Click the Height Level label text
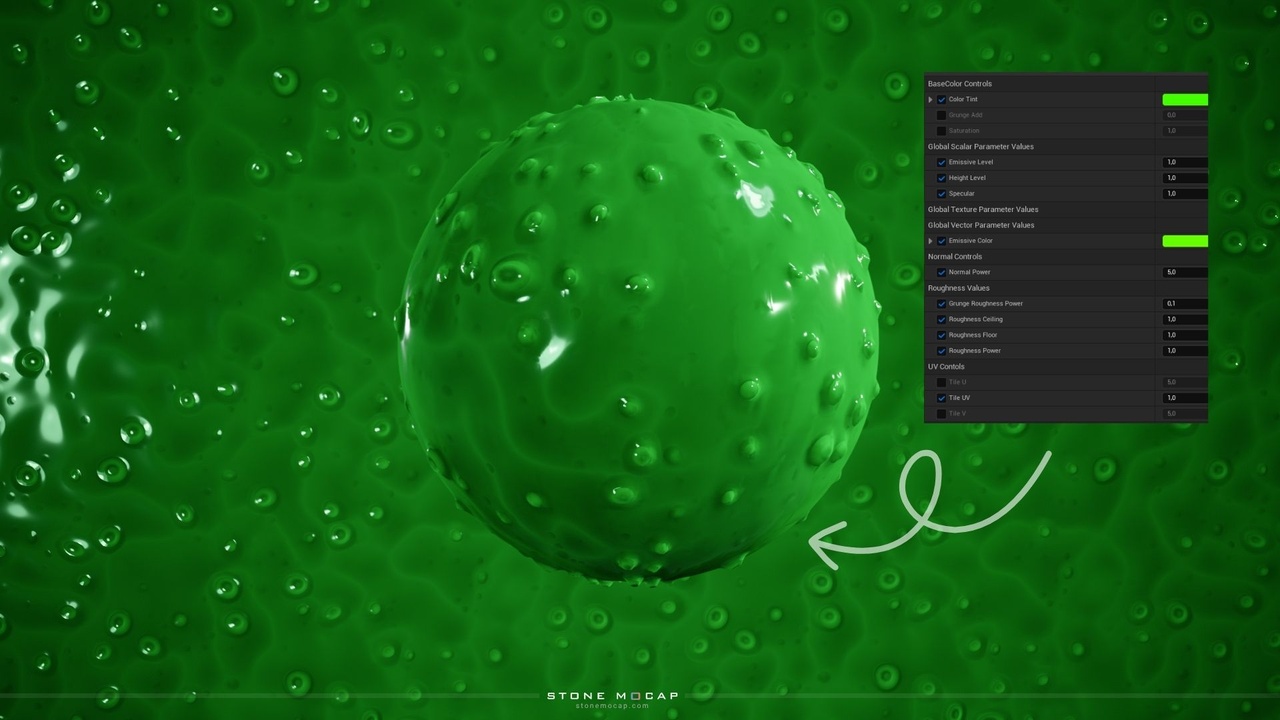Image resolution: width=1280 pixels, height=720 pixels. (x=967, y=178)
